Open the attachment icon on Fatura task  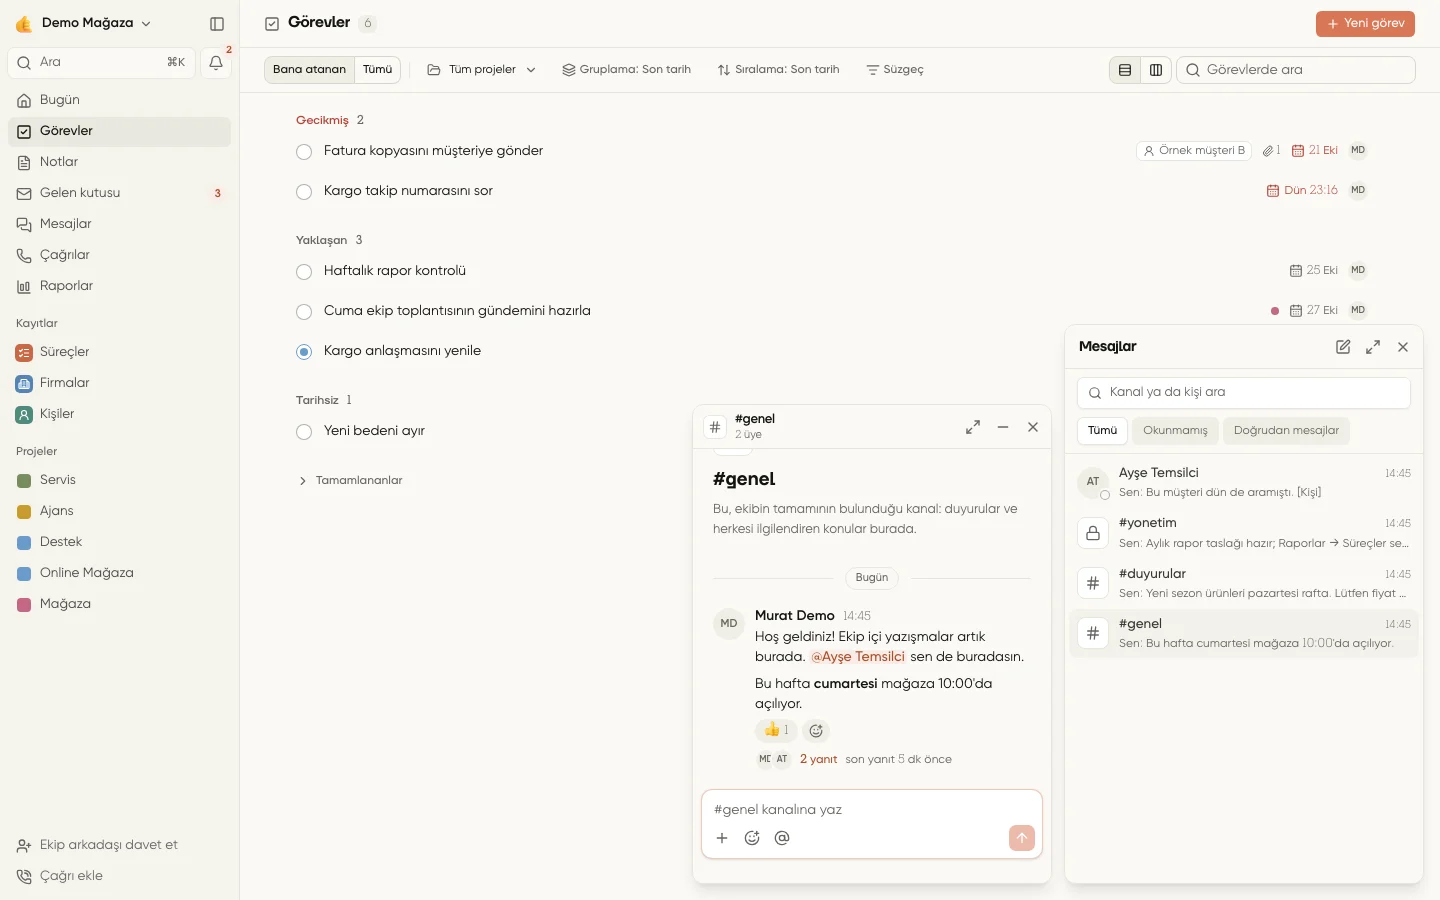coord(1271,151)
